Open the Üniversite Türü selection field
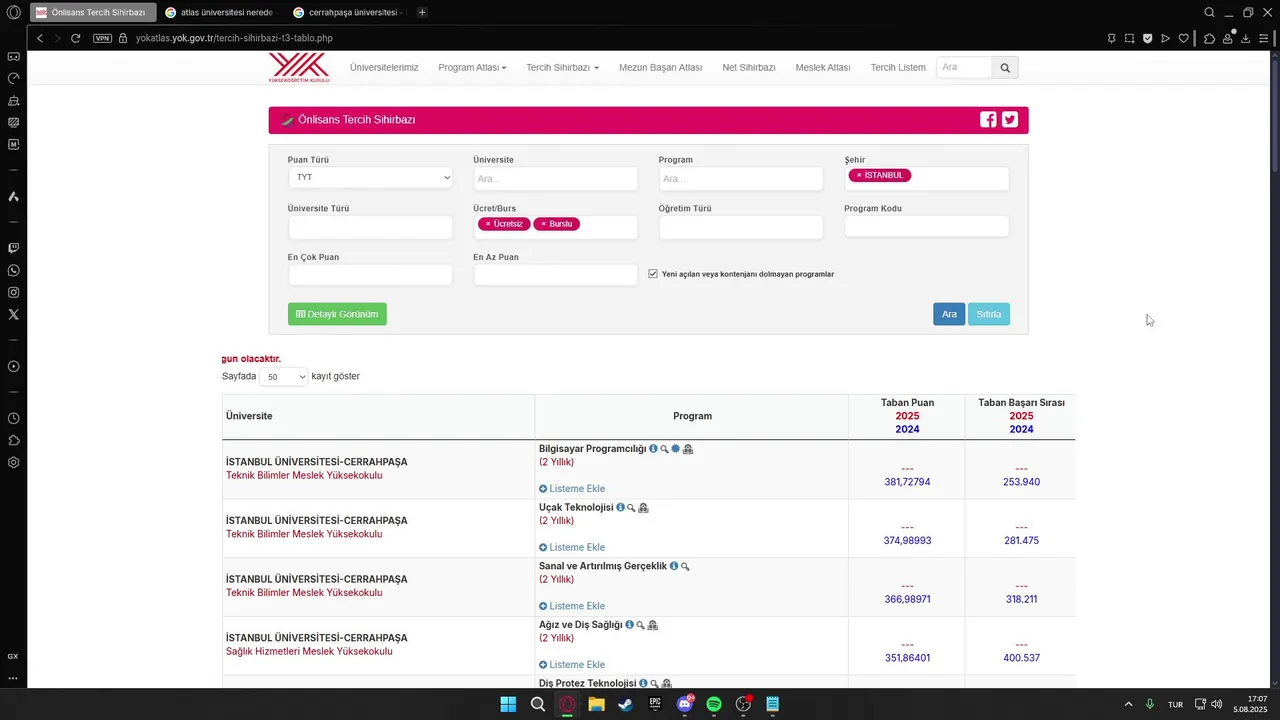 (x=371, y=227)
